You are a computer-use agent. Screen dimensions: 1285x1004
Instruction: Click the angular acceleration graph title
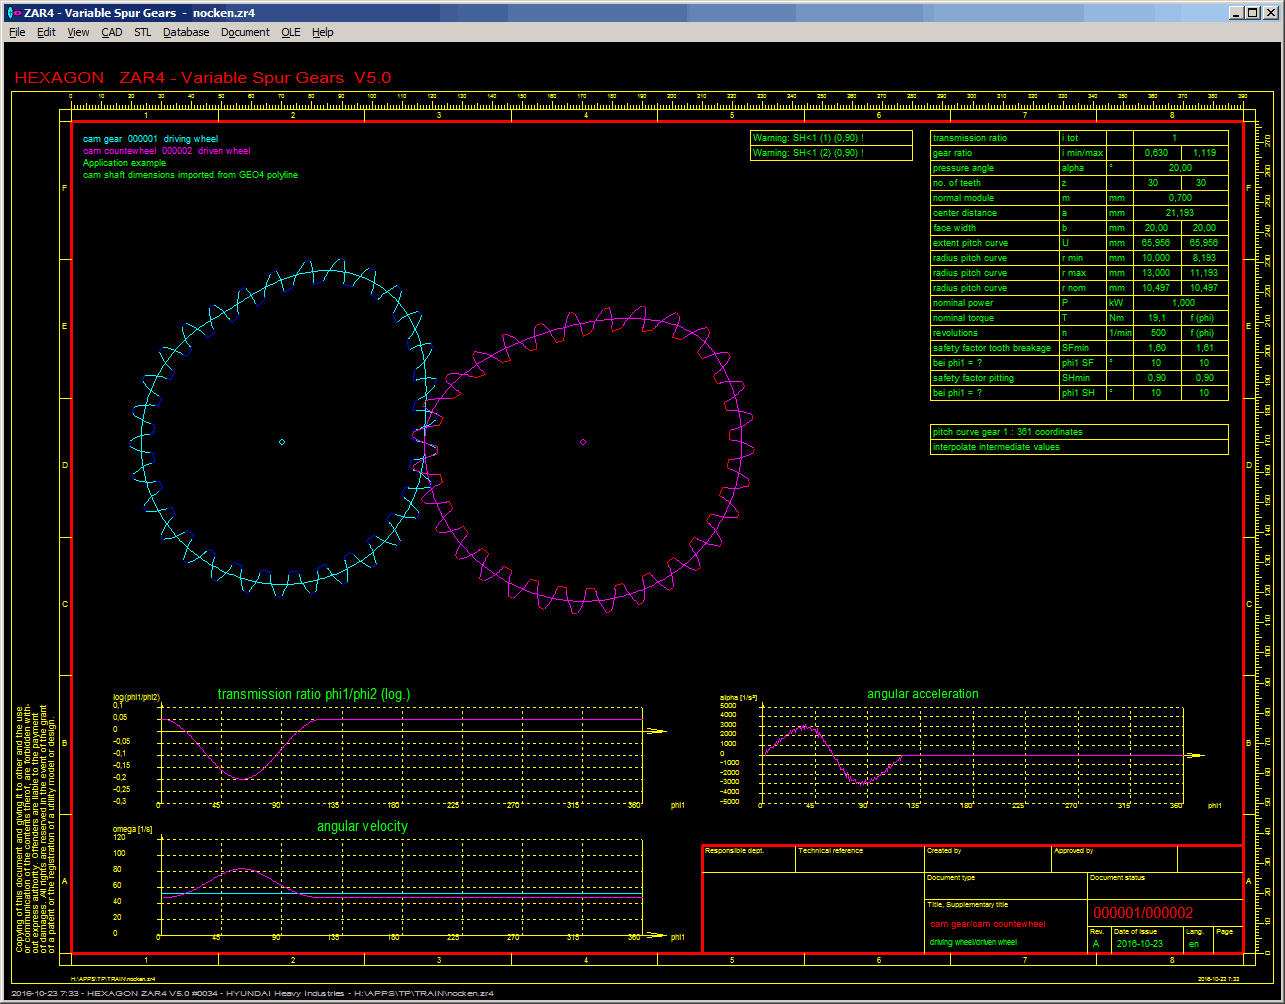[x=922, y=694]
